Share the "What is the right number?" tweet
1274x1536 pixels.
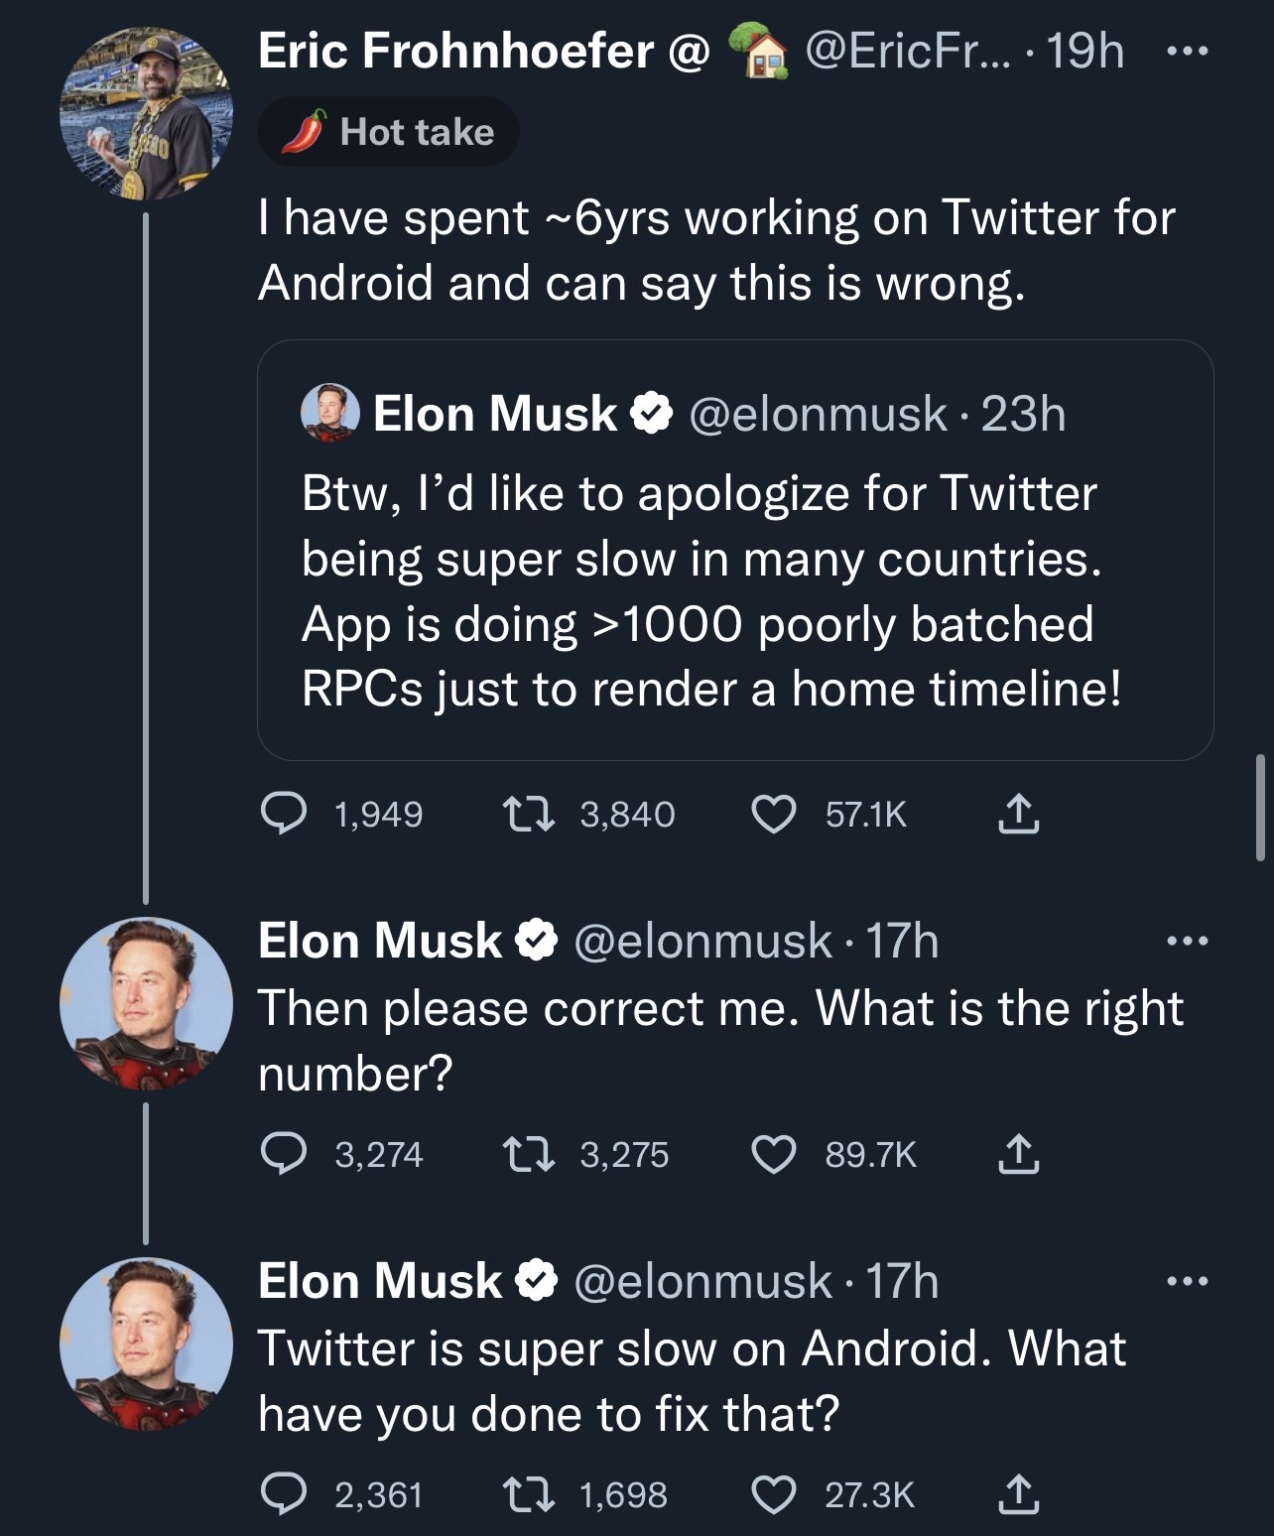[x=1018, y=1154]
